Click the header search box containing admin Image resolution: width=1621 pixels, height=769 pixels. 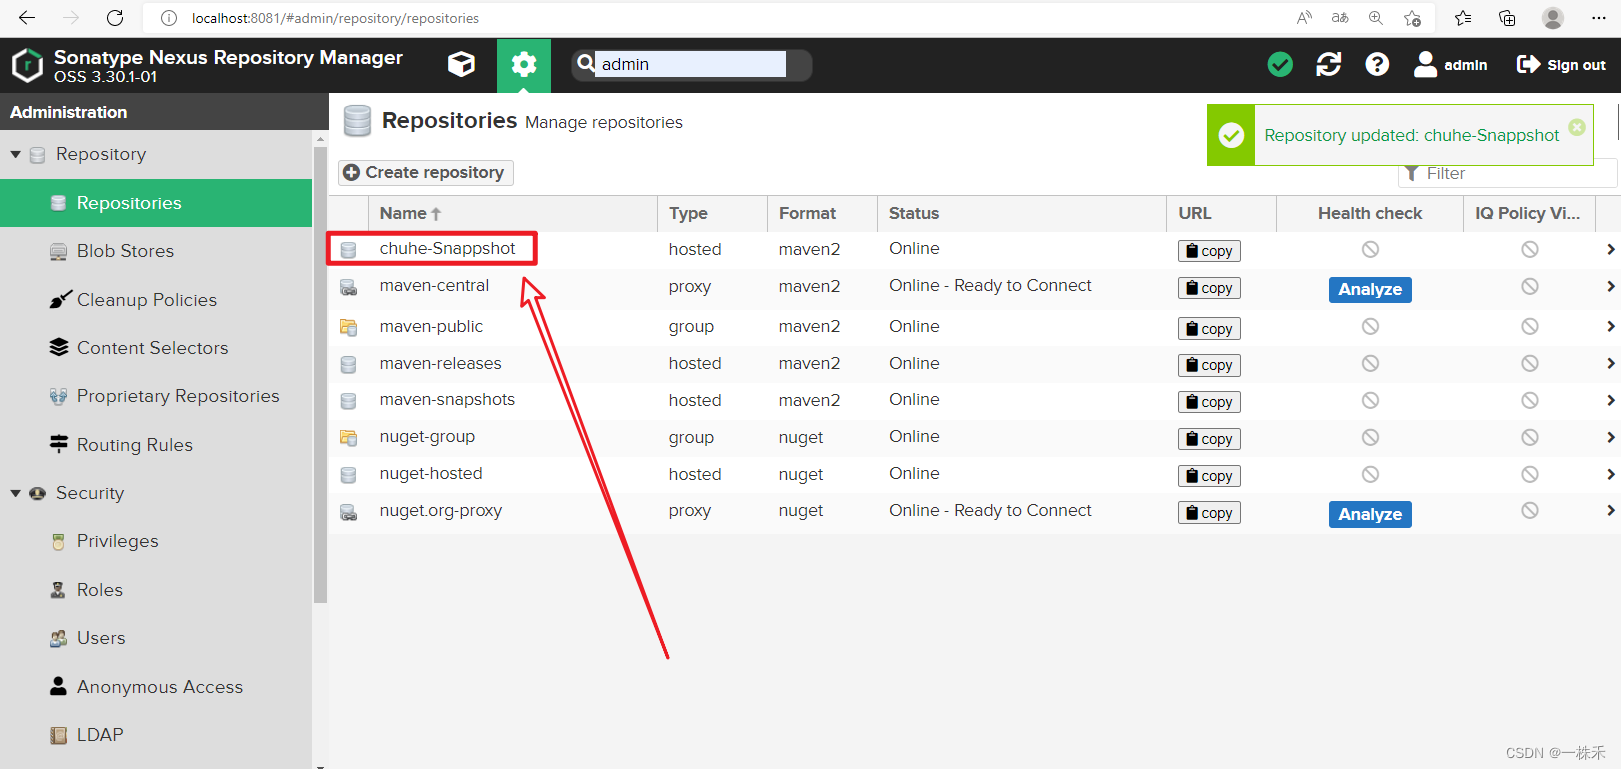(690, 65)
